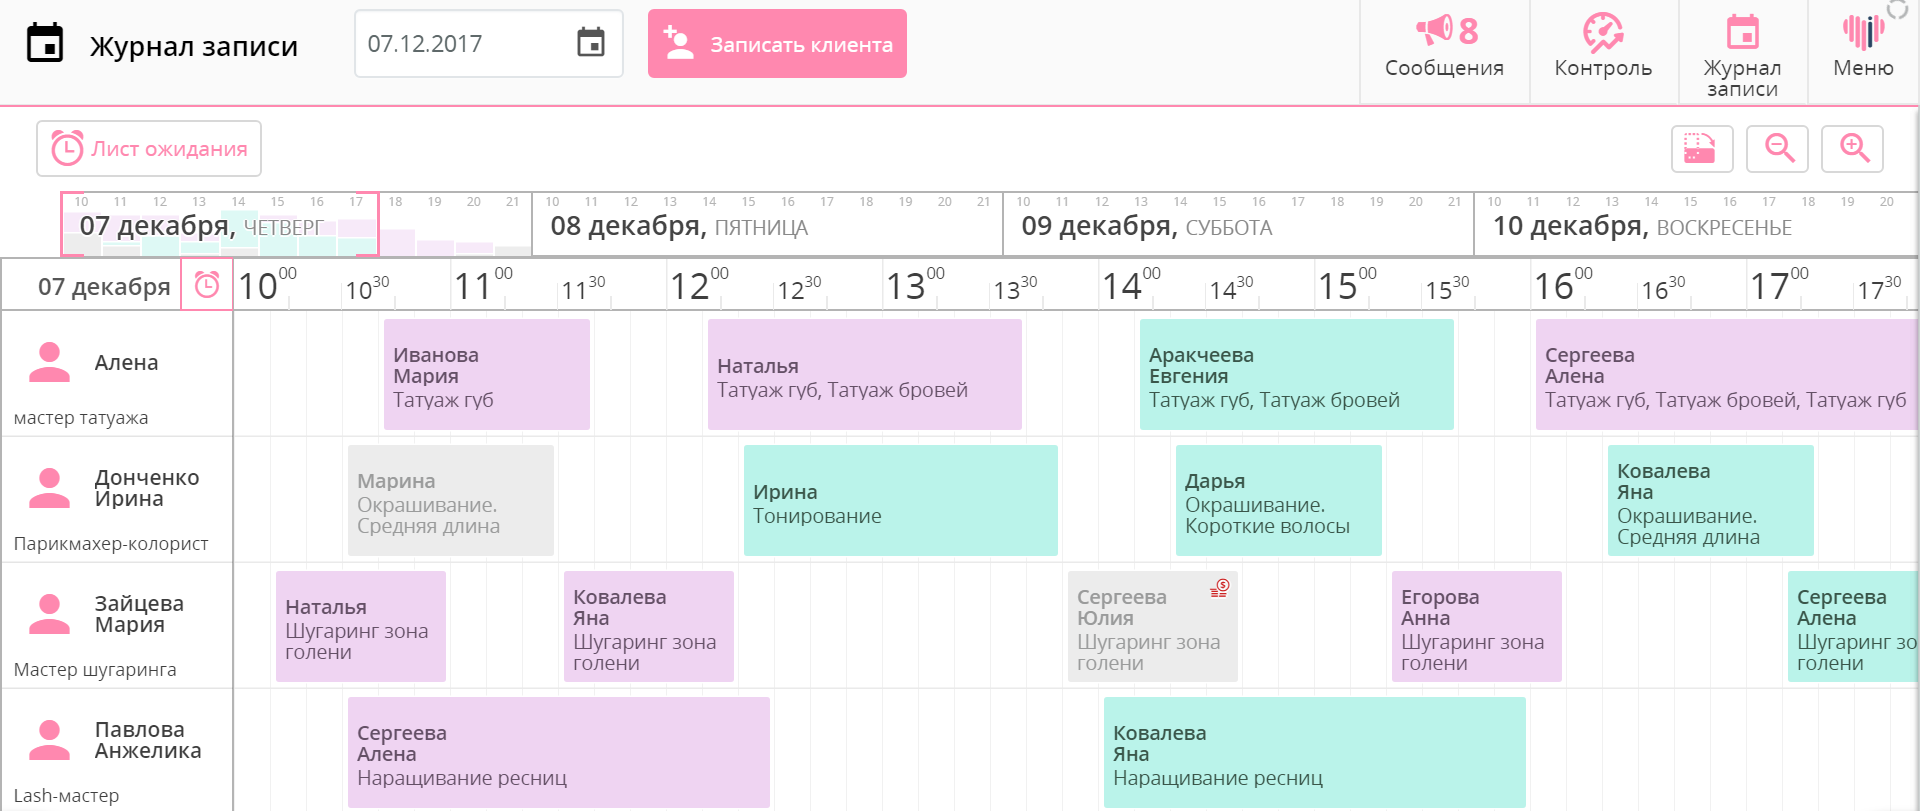Click the Записать клиента button
Image resolution: width=1920 pixels, height=811 pixels.
click(x=777, y=44)
